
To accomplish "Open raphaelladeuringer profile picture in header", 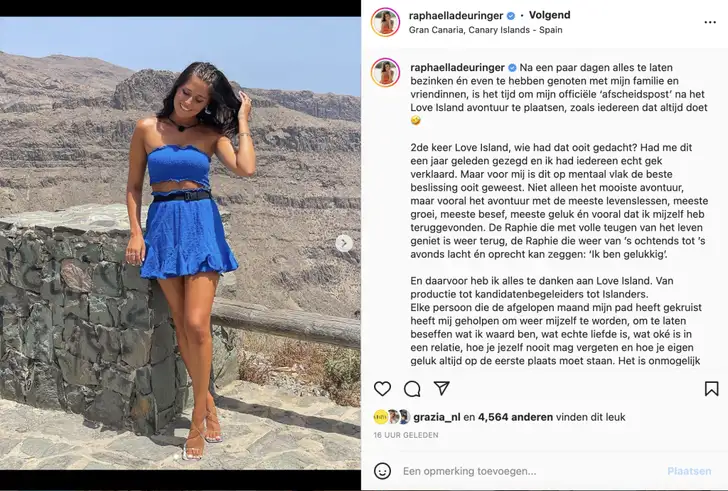I will pos(385,22).
